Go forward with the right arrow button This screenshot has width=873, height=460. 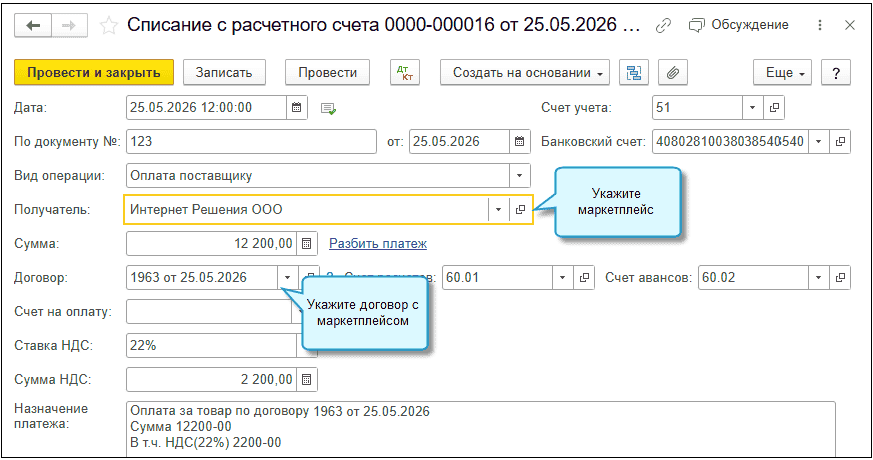(70, 26)
